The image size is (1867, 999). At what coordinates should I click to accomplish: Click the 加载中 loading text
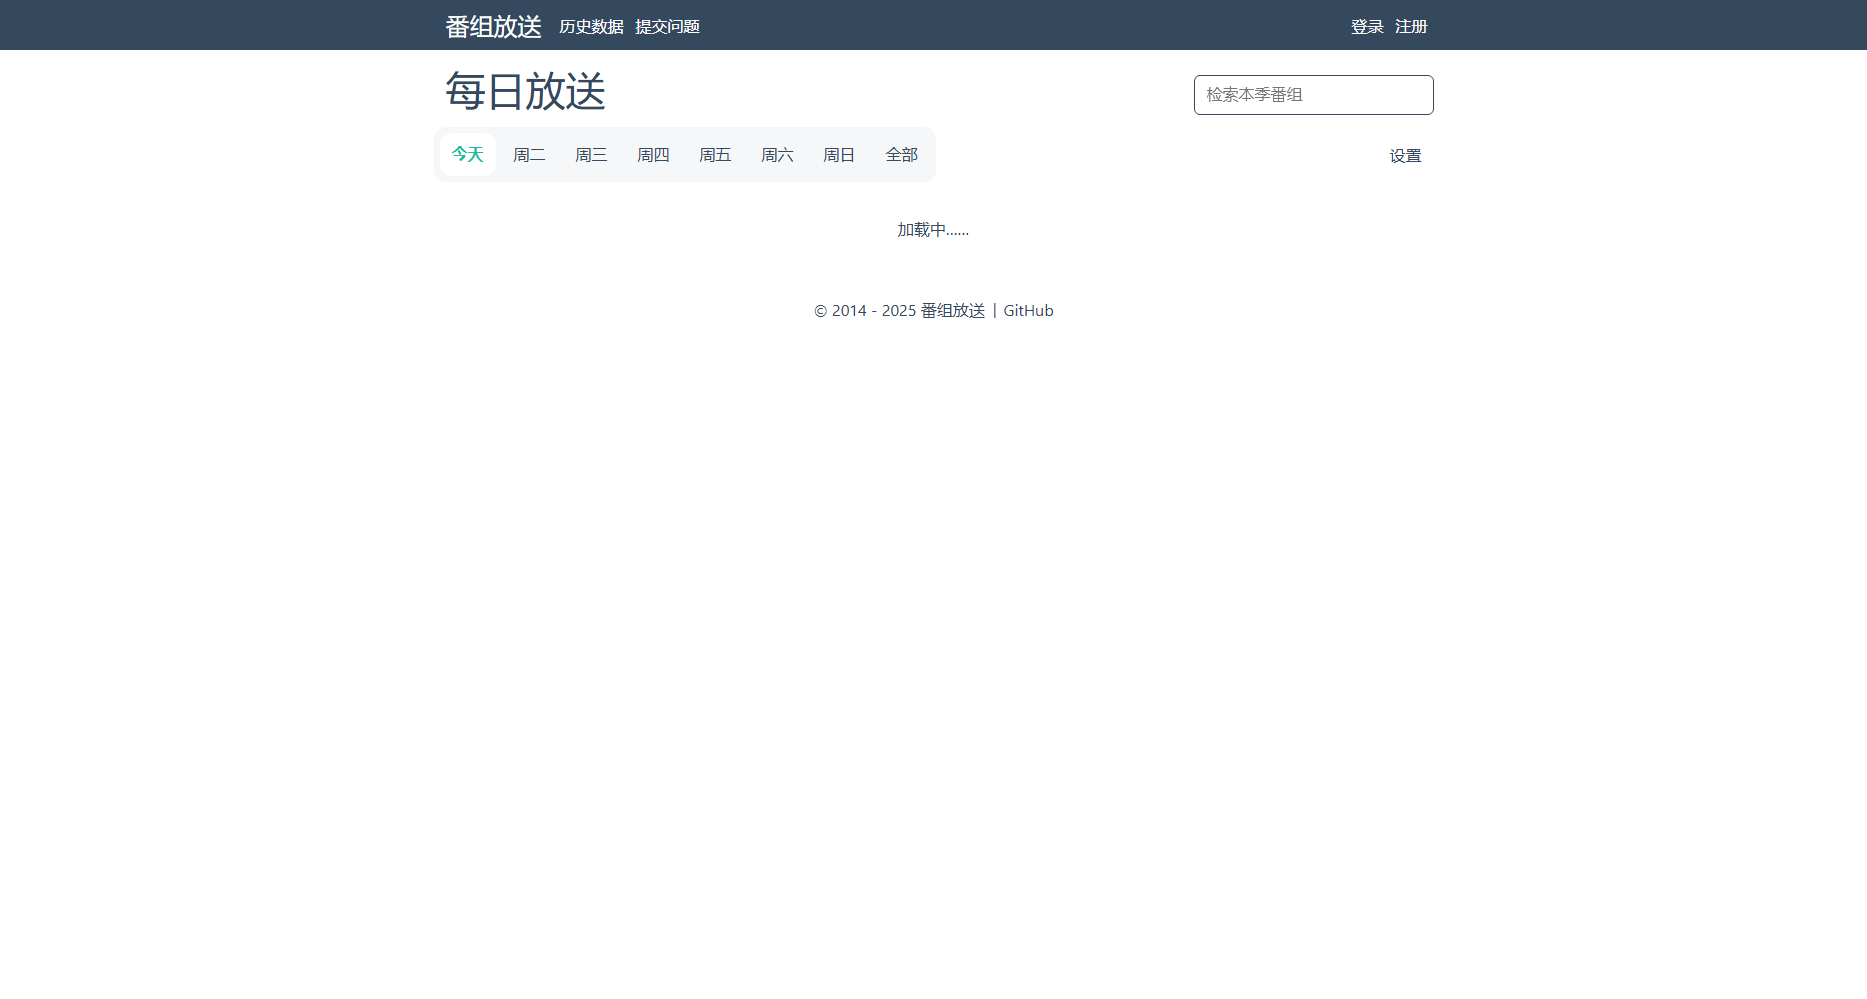tap(933, 230)
